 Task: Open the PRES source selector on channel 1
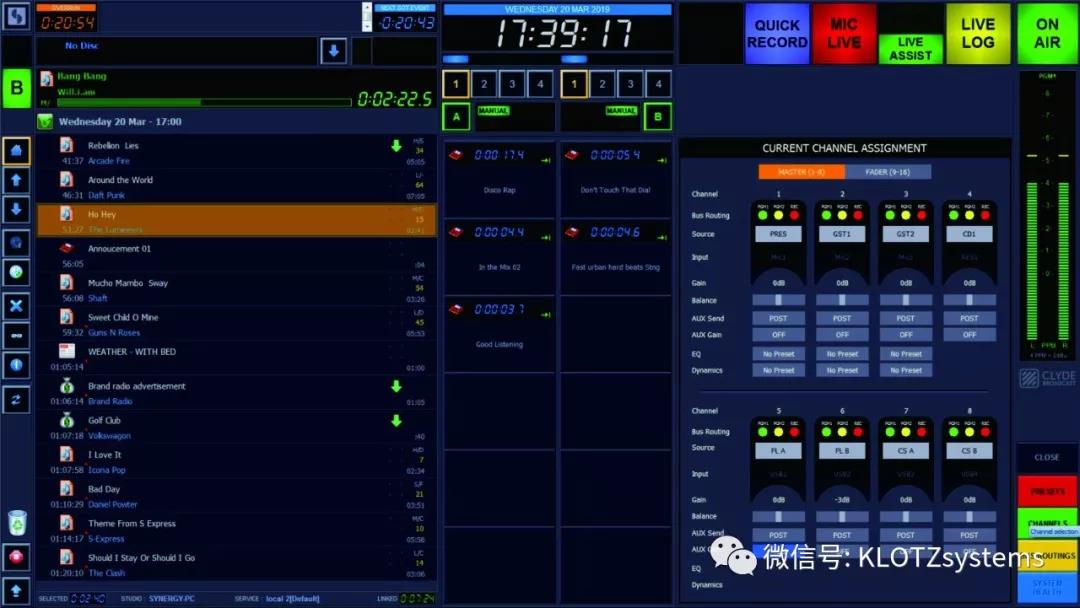coord(778,234)
